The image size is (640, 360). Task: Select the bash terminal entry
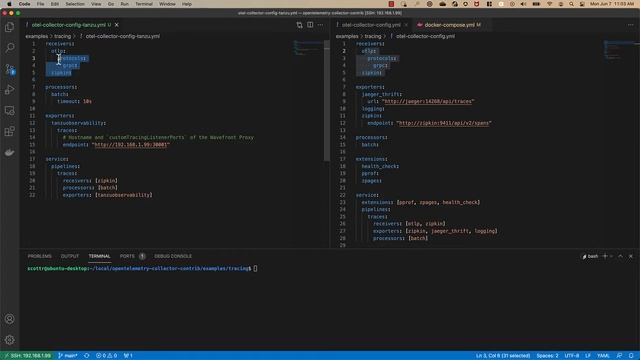tap(590, 256)
